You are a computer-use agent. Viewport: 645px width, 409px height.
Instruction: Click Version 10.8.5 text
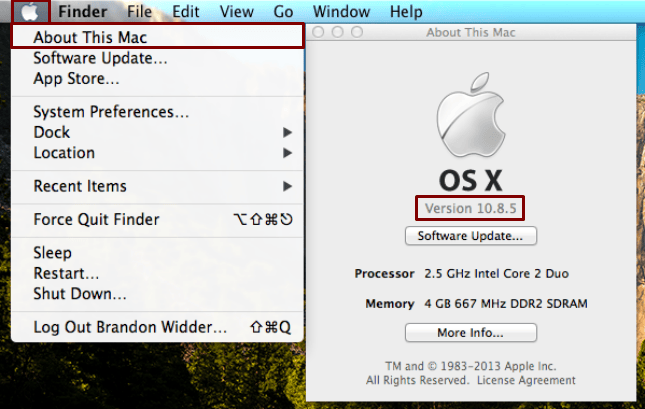tap(470, 208)
